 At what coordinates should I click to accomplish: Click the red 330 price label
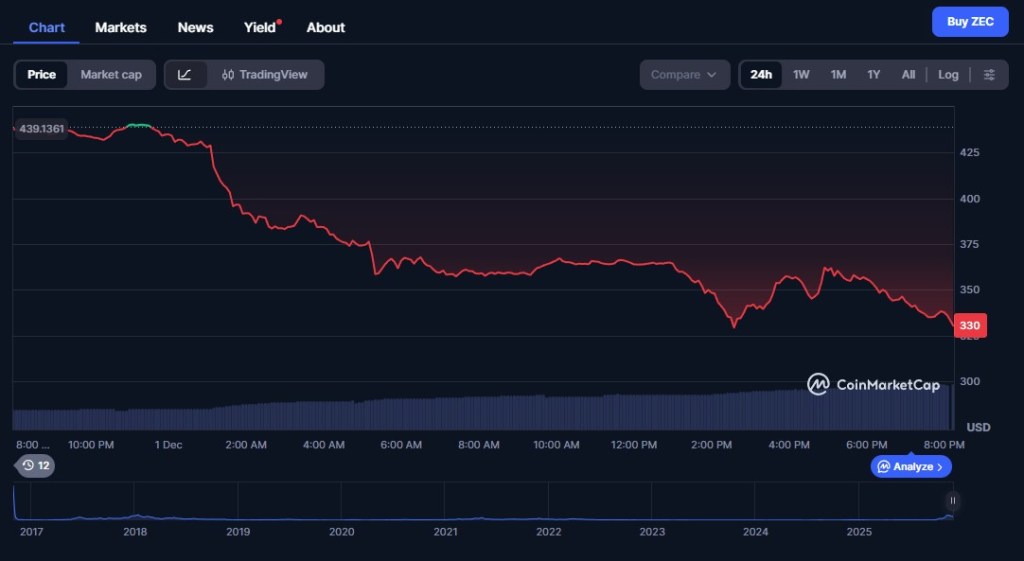(970, 325)
